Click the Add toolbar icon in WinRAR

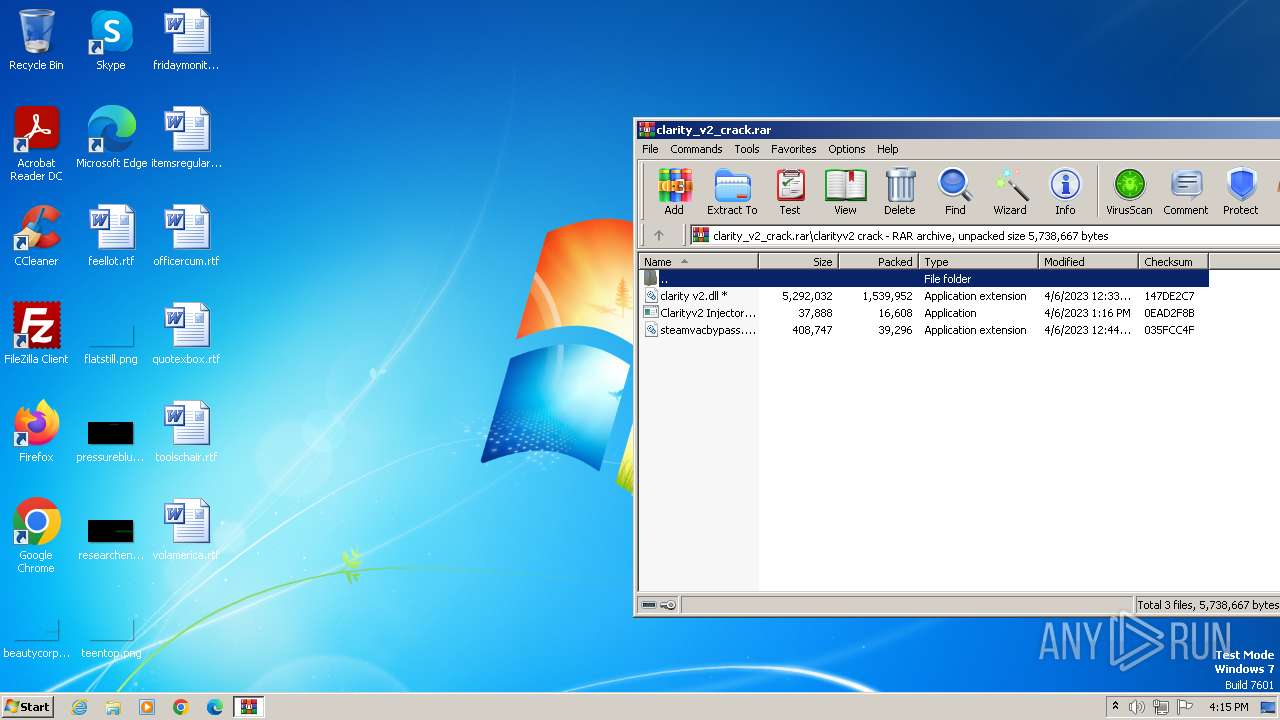point(674,191)
